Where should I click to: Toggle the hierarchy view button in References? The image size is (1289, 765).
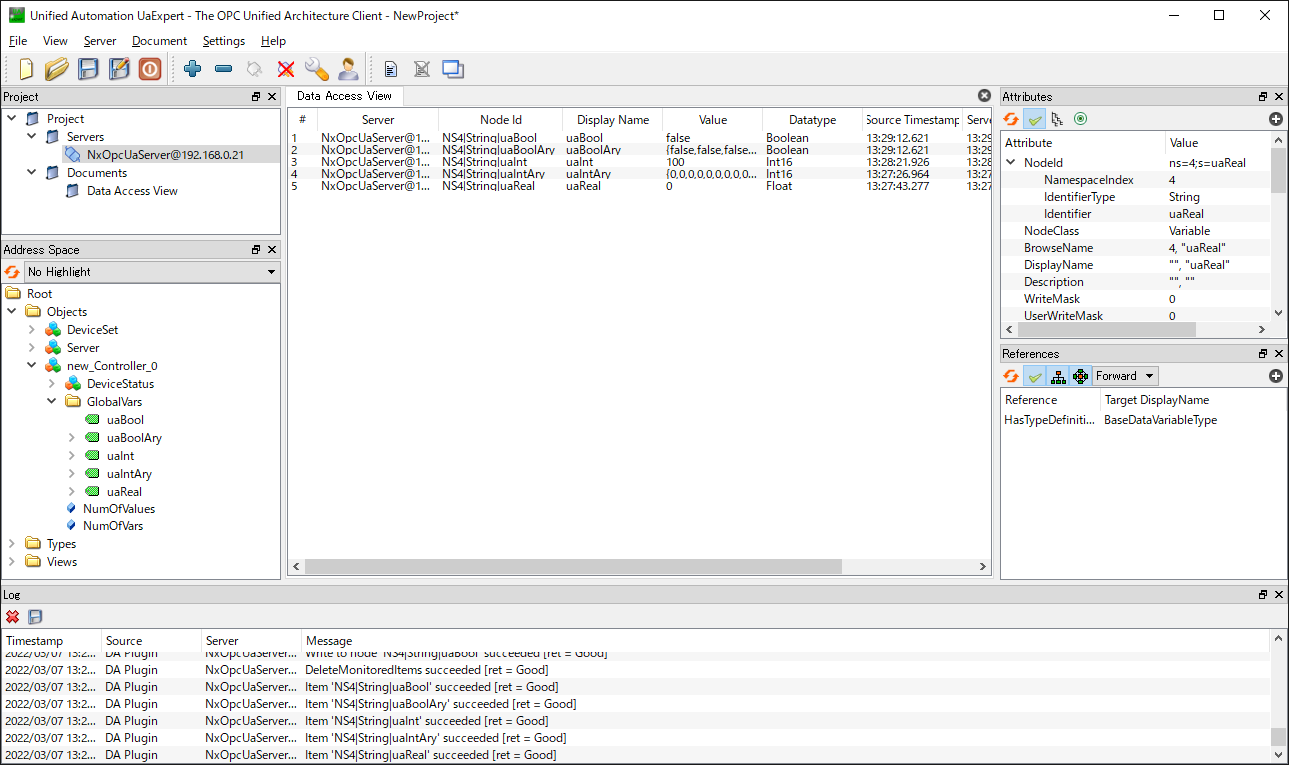tap(1058, 376)
